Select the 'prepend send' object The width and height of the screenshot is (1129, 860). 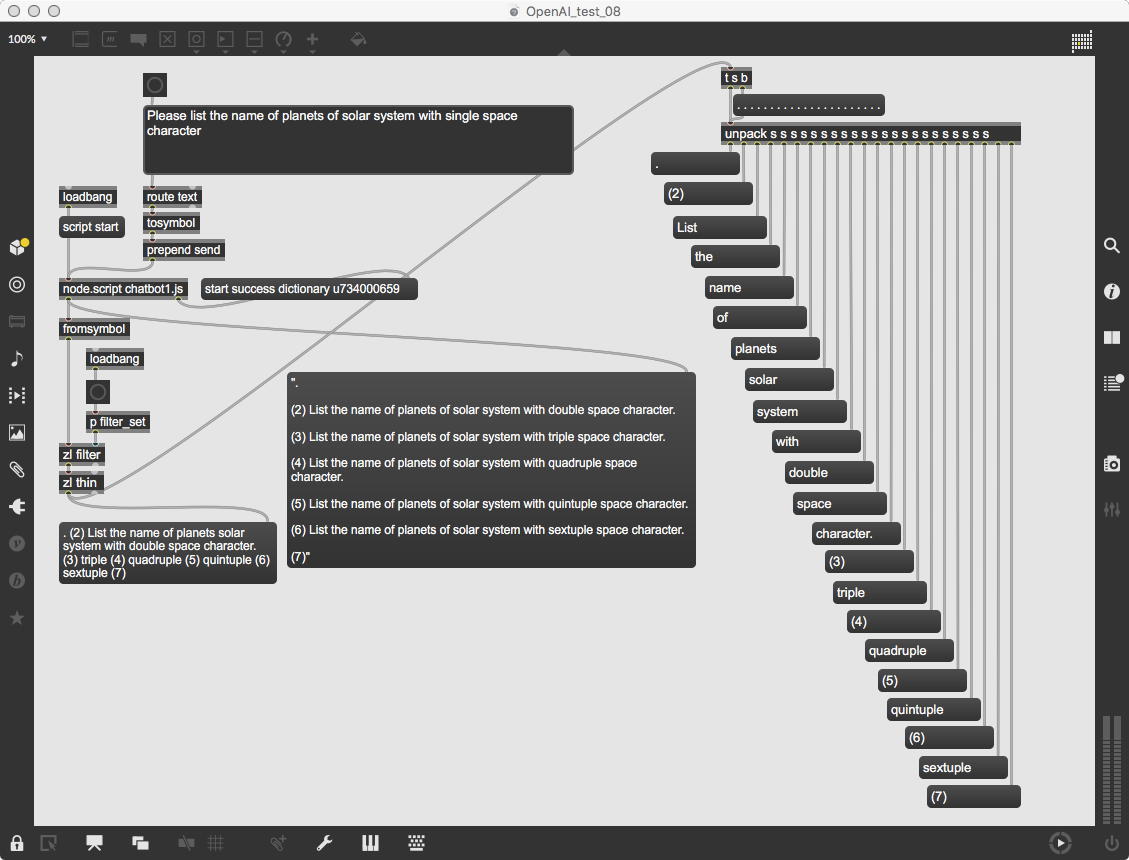point(184,250)
